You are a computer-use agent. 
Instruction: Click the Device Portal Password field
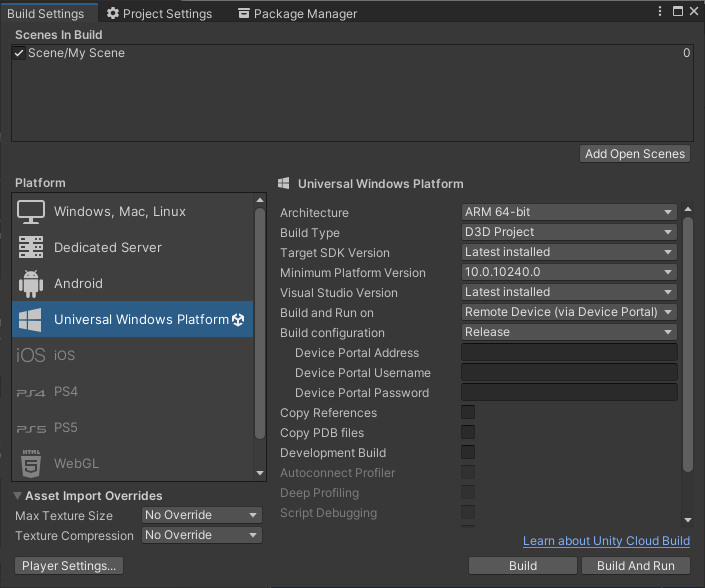[569, 392]
